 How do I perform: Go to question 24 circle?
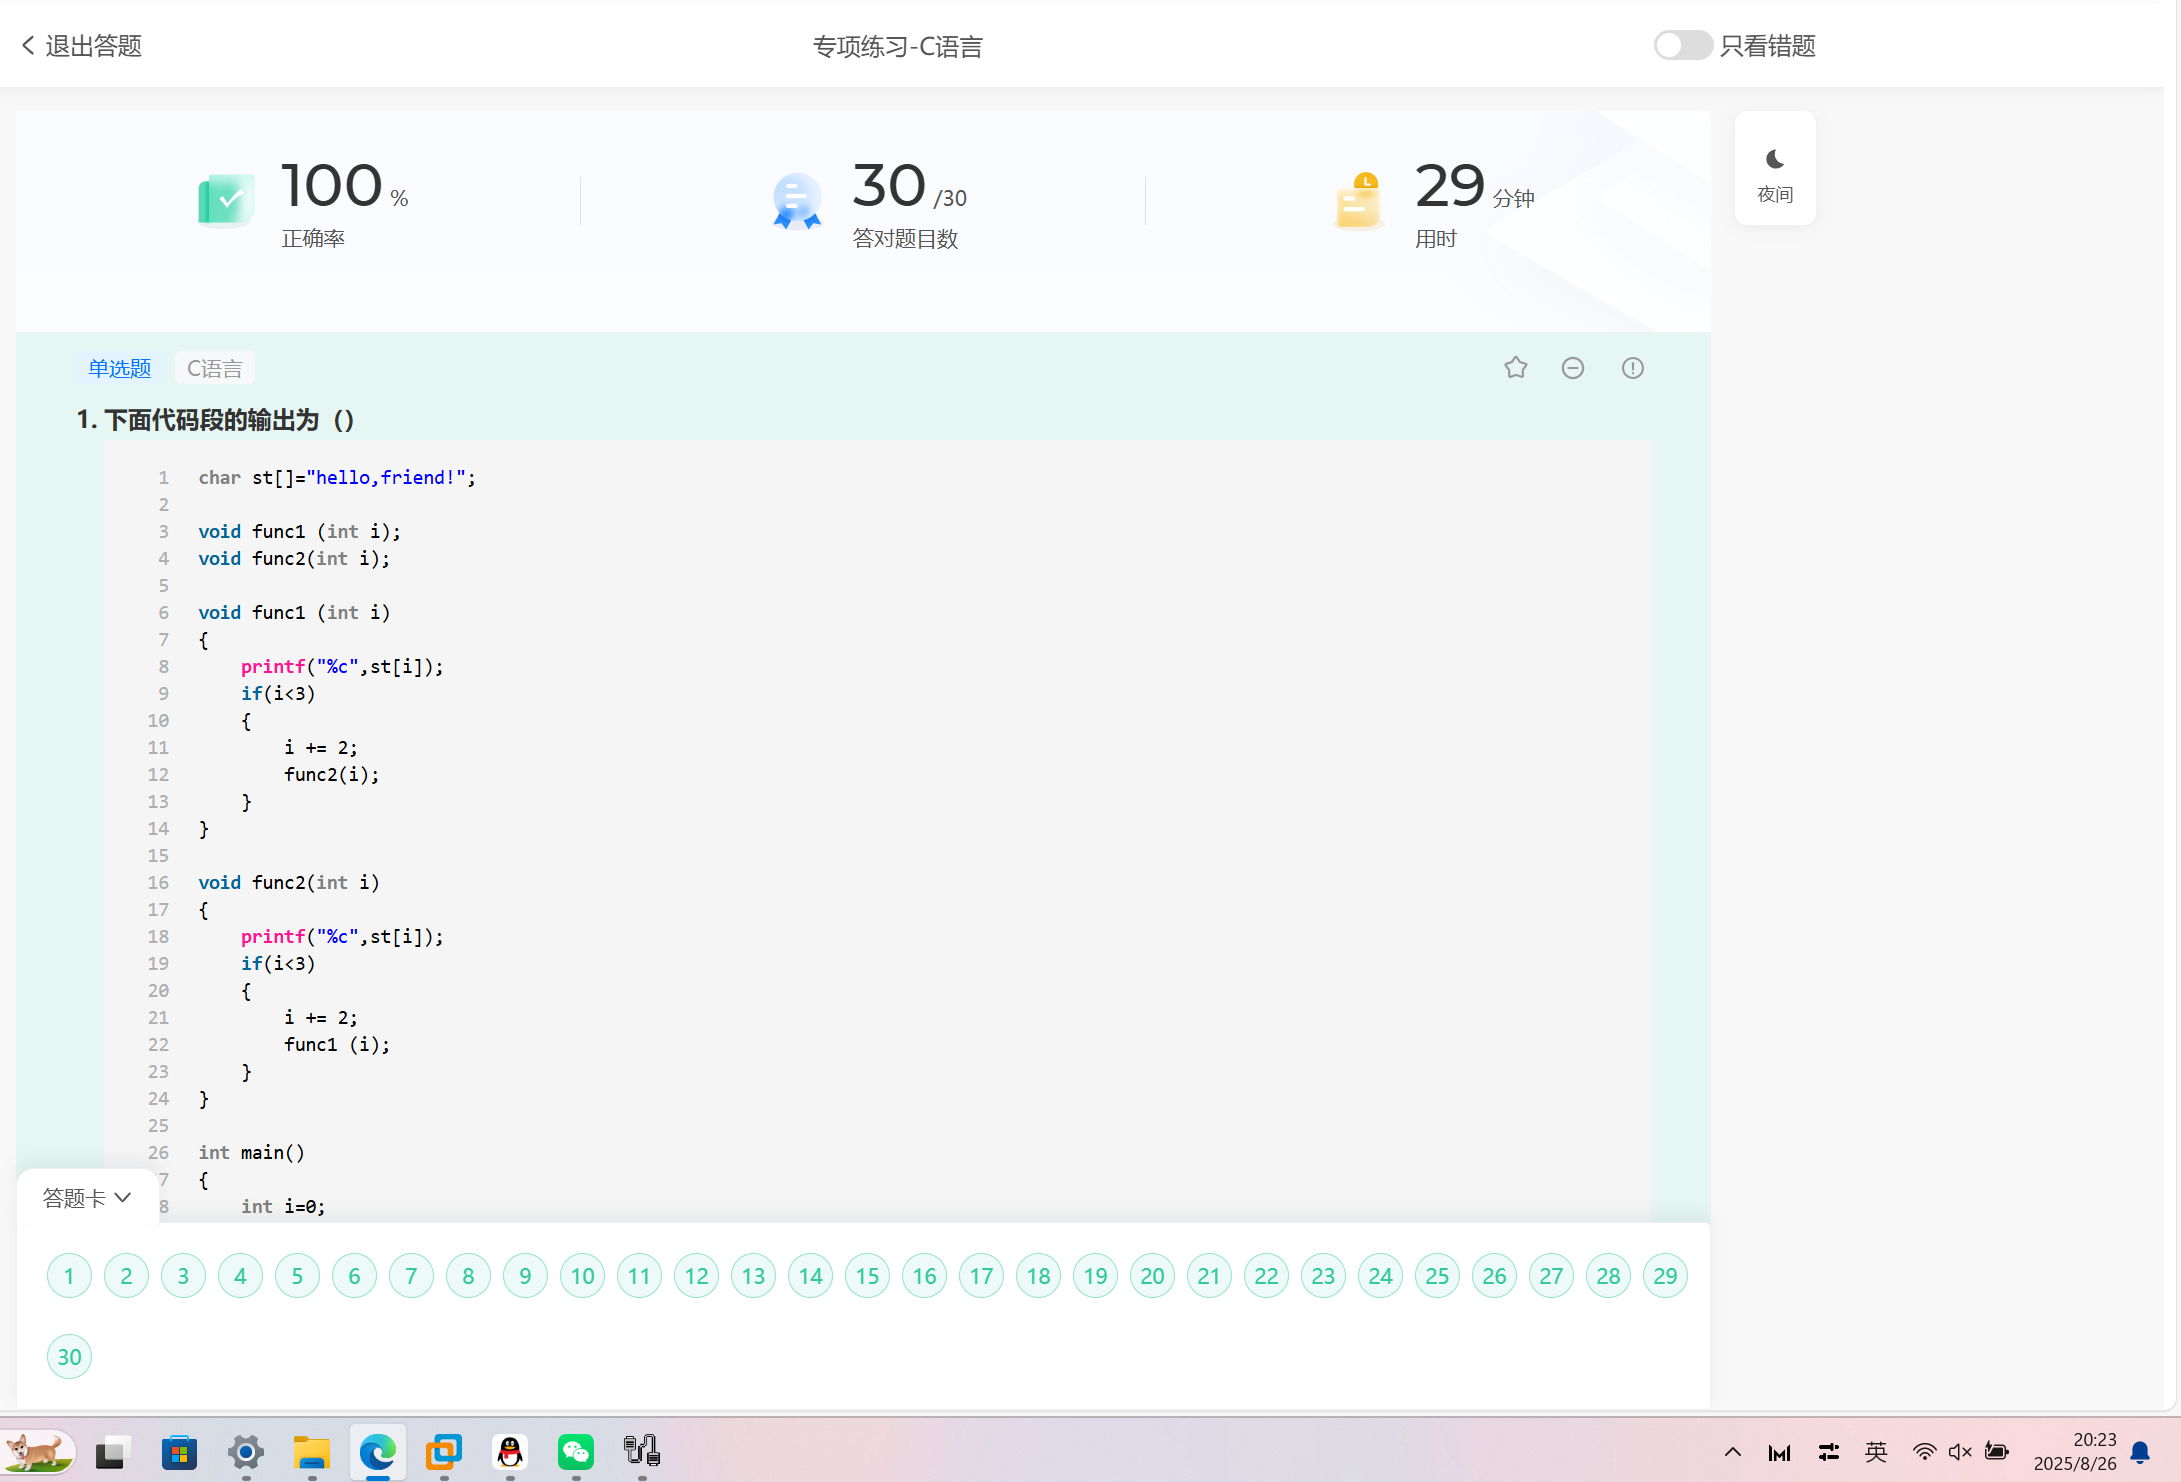pos(1380,1276)
